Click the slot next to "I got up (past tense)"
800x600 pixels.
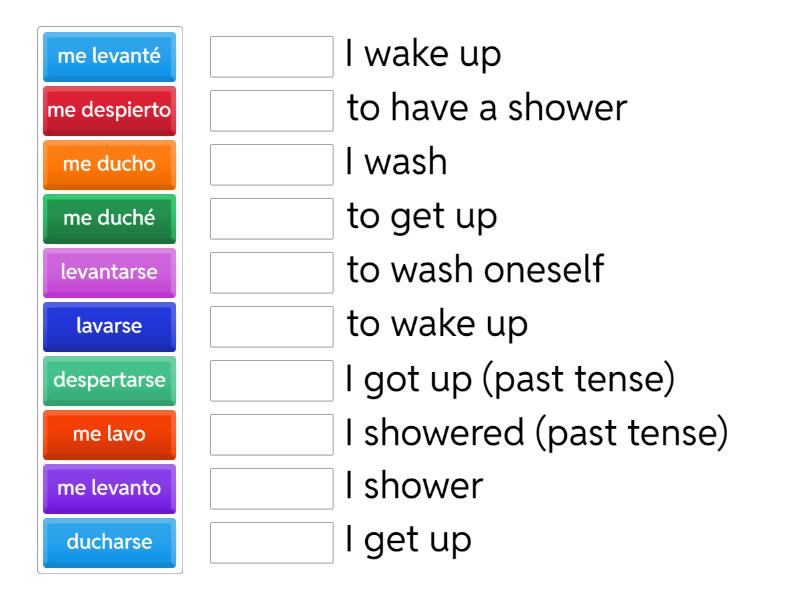tap(272, 381)
